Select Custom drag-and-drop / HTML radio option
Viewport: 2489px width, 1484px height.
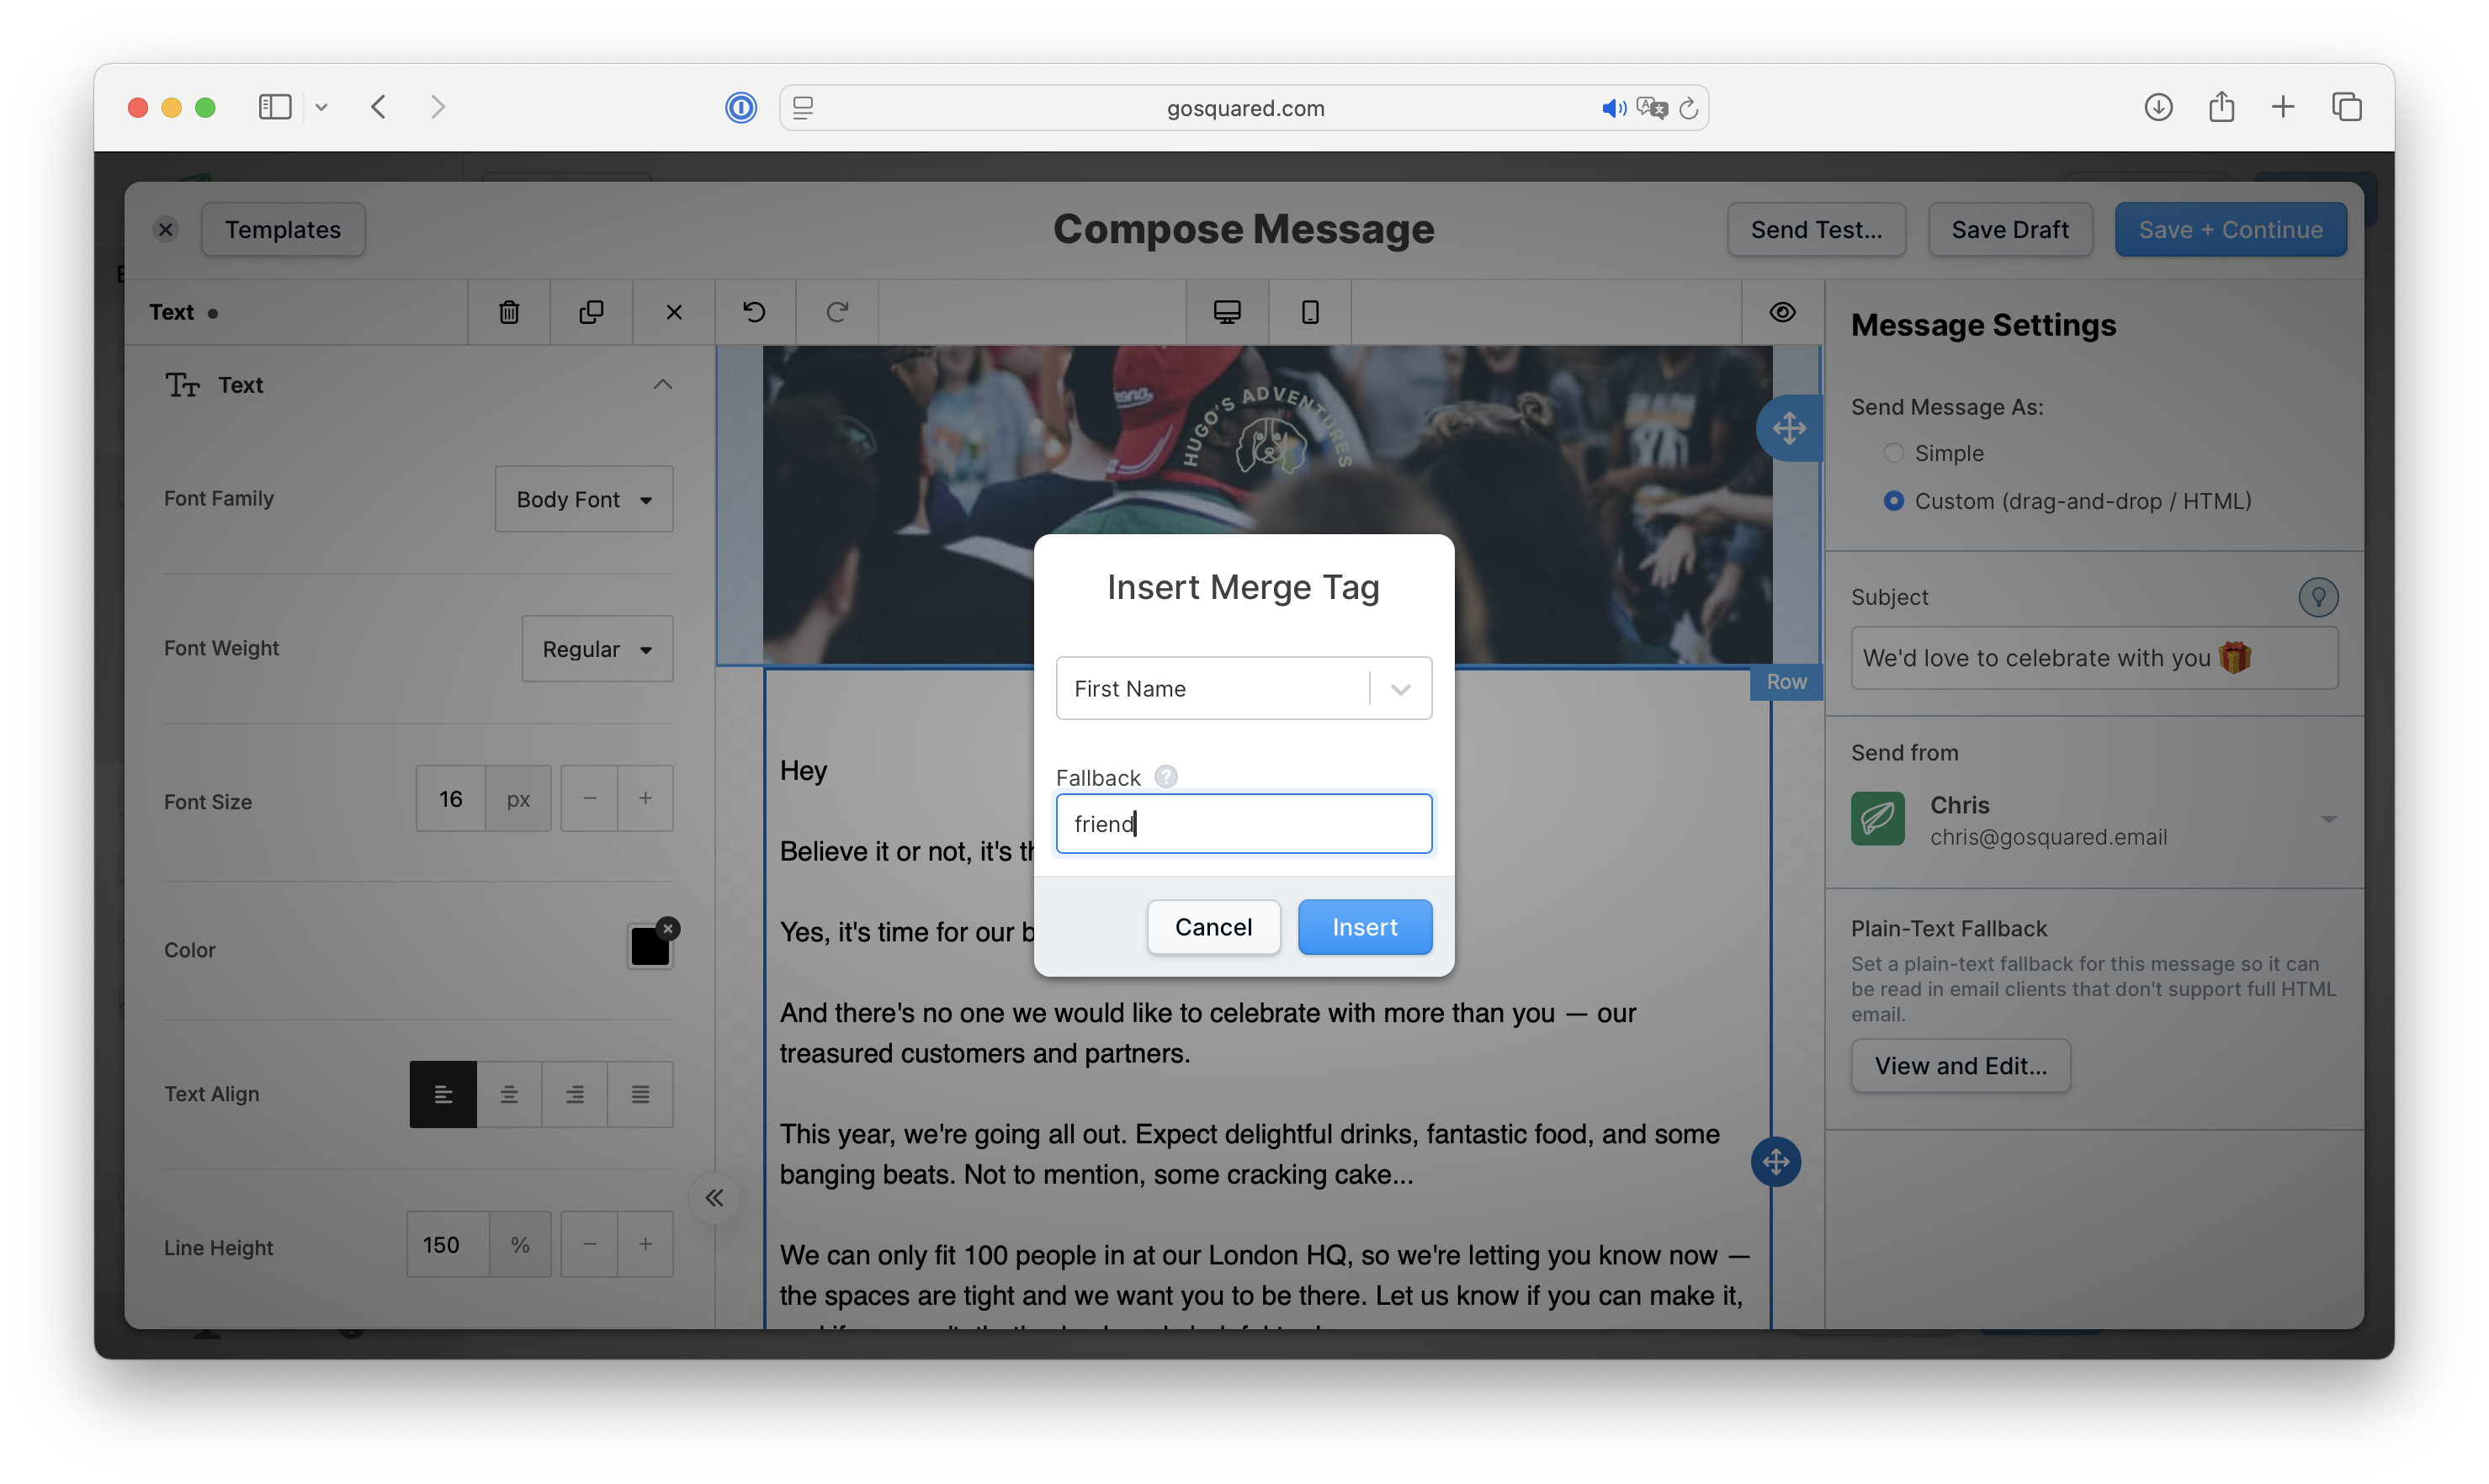click(1893, 501)
